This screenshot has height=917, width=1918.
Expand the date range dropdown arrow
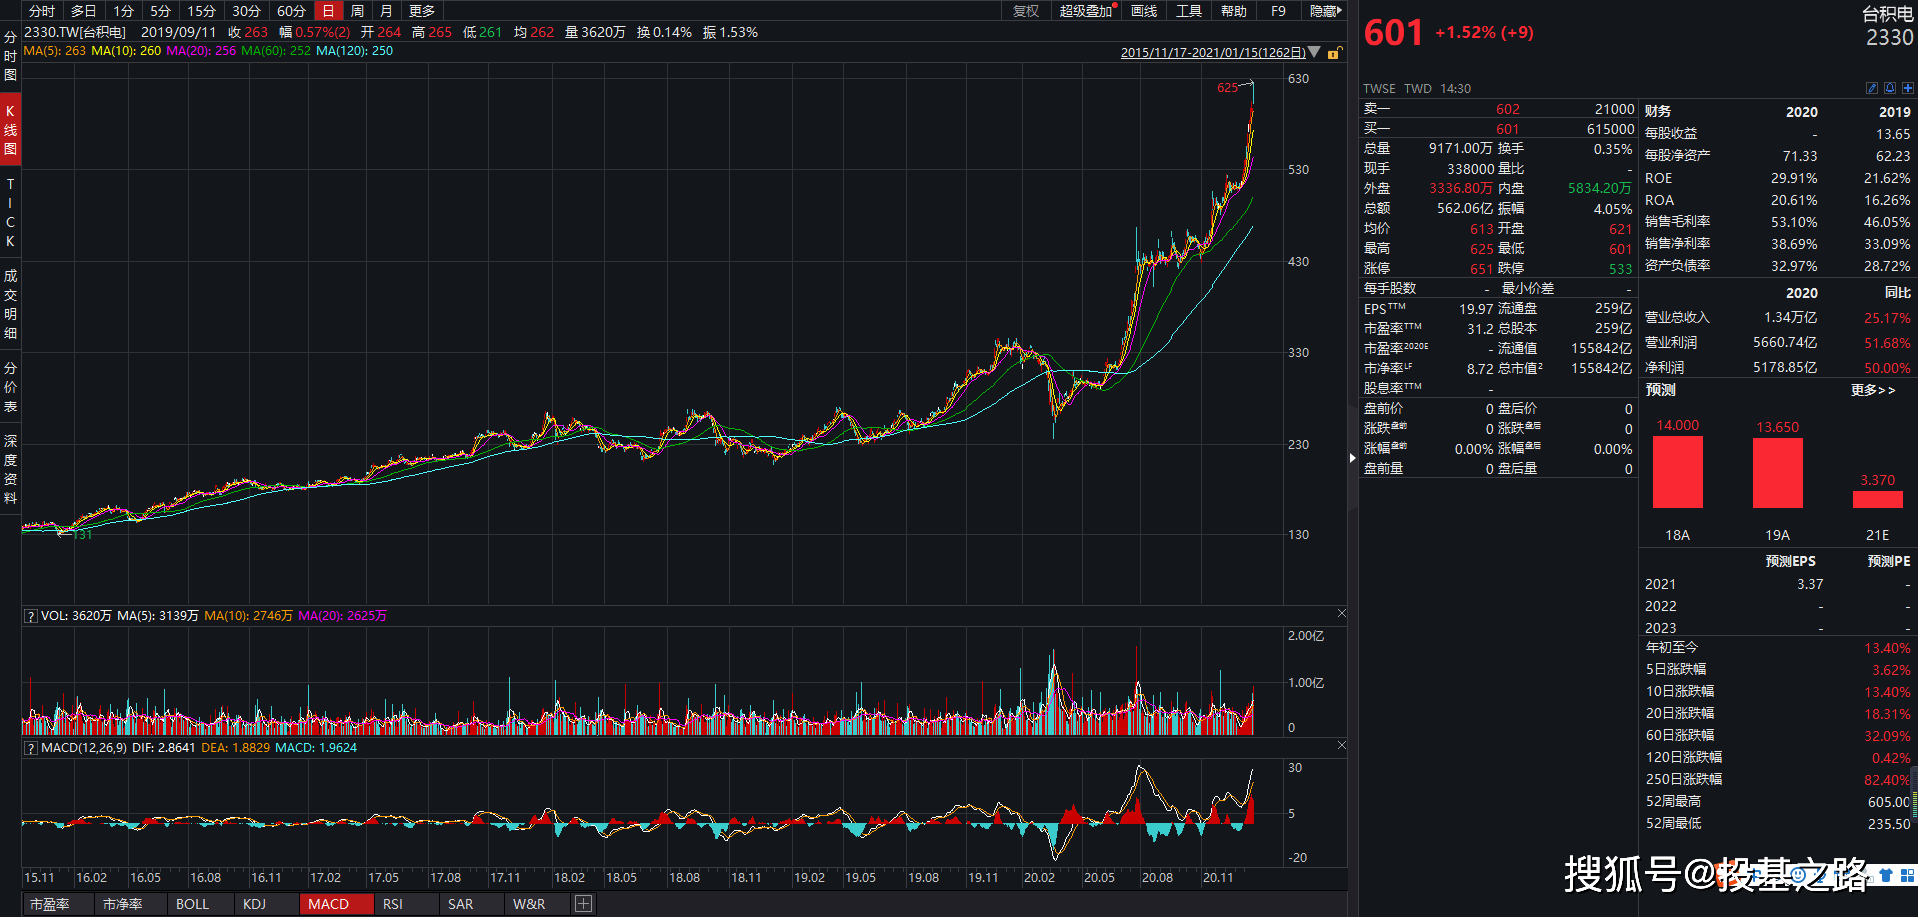pos(1314,52)
